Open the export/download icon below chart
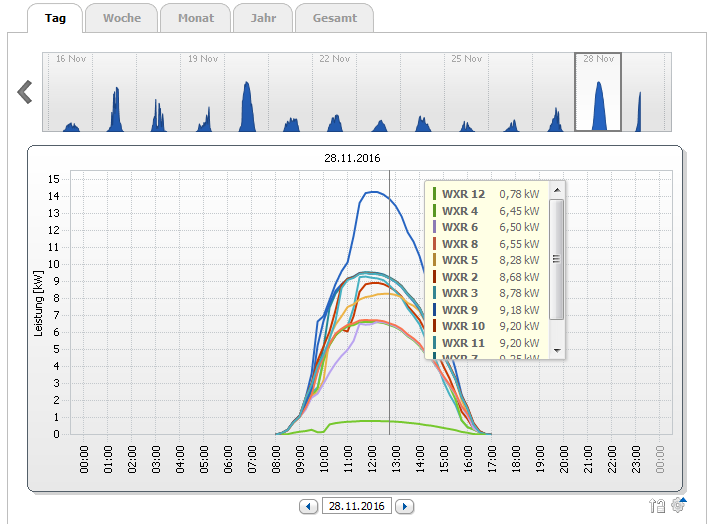Screen dimensions: 711x524 coord(657,505)
